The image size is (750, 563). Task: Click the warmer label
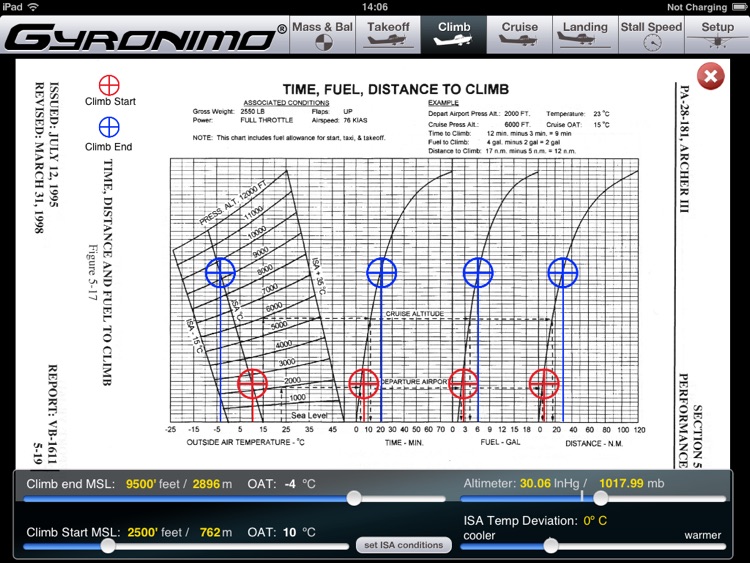point(703,535)
